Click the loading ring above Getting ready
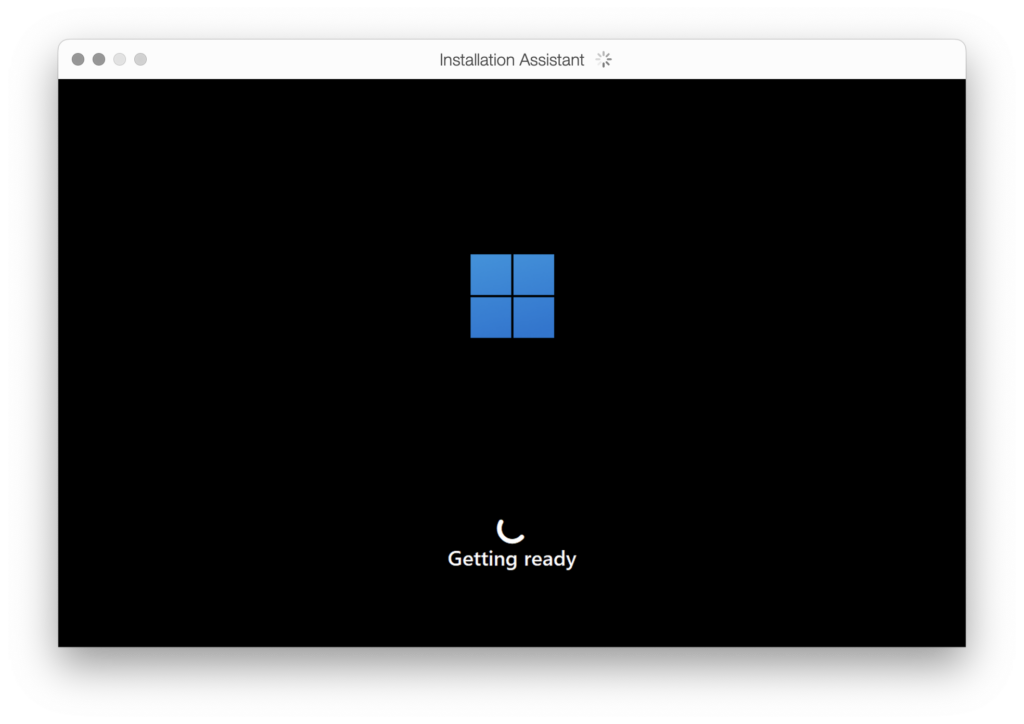 [x=511, y=530]
